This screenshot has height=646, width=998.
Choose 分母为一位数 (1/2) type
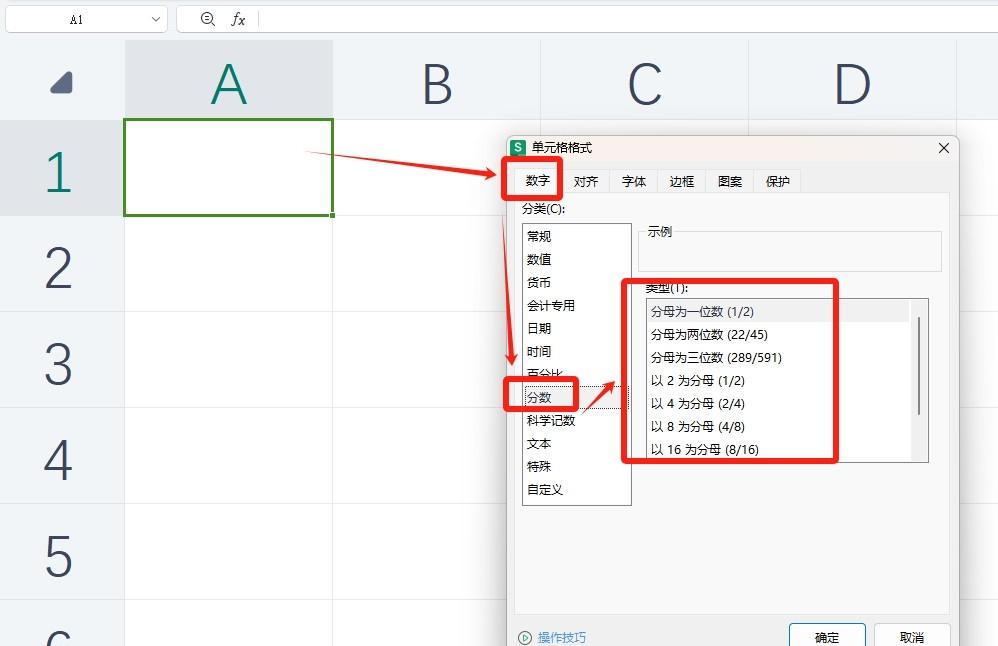tap(778, 311)
